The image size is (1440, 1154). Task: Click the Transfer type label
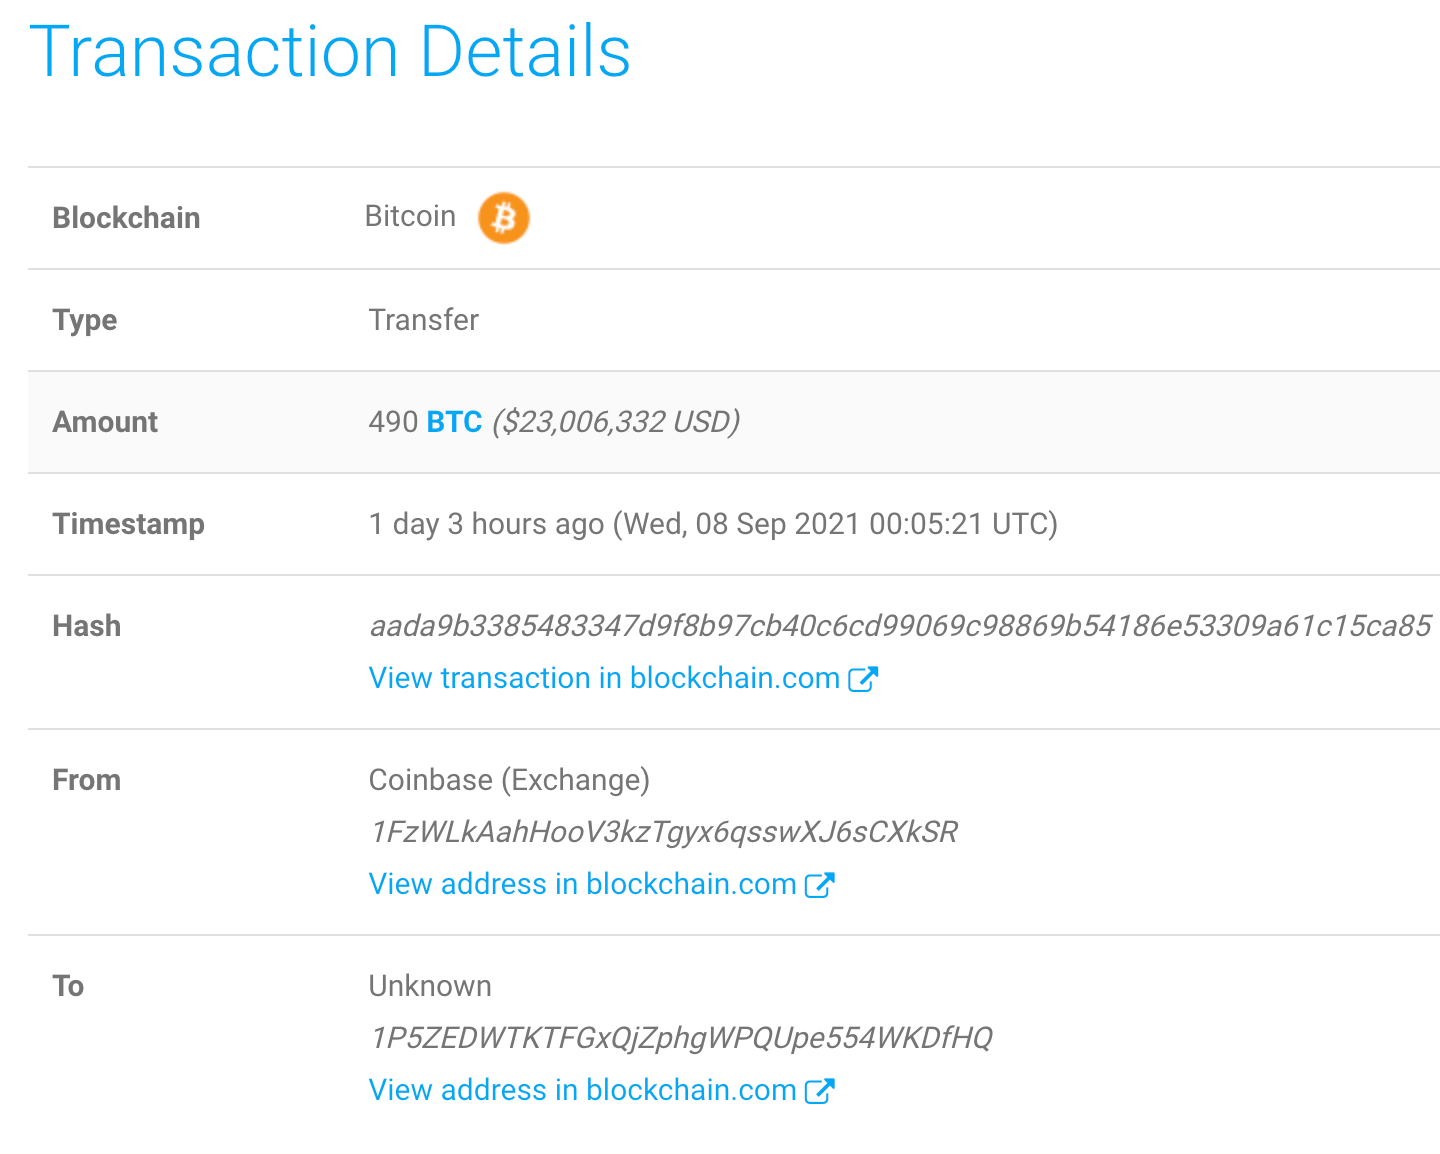[424, 320]
